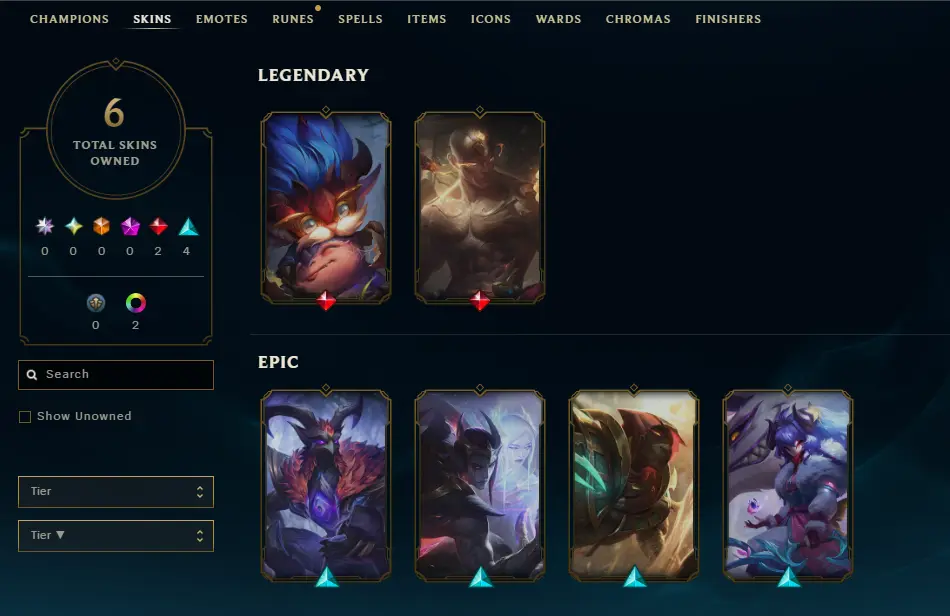Select the Teemo legendary skin card
Image resolution: width=950 pixels, height=616 pixels.
click(x=326, y=207)
